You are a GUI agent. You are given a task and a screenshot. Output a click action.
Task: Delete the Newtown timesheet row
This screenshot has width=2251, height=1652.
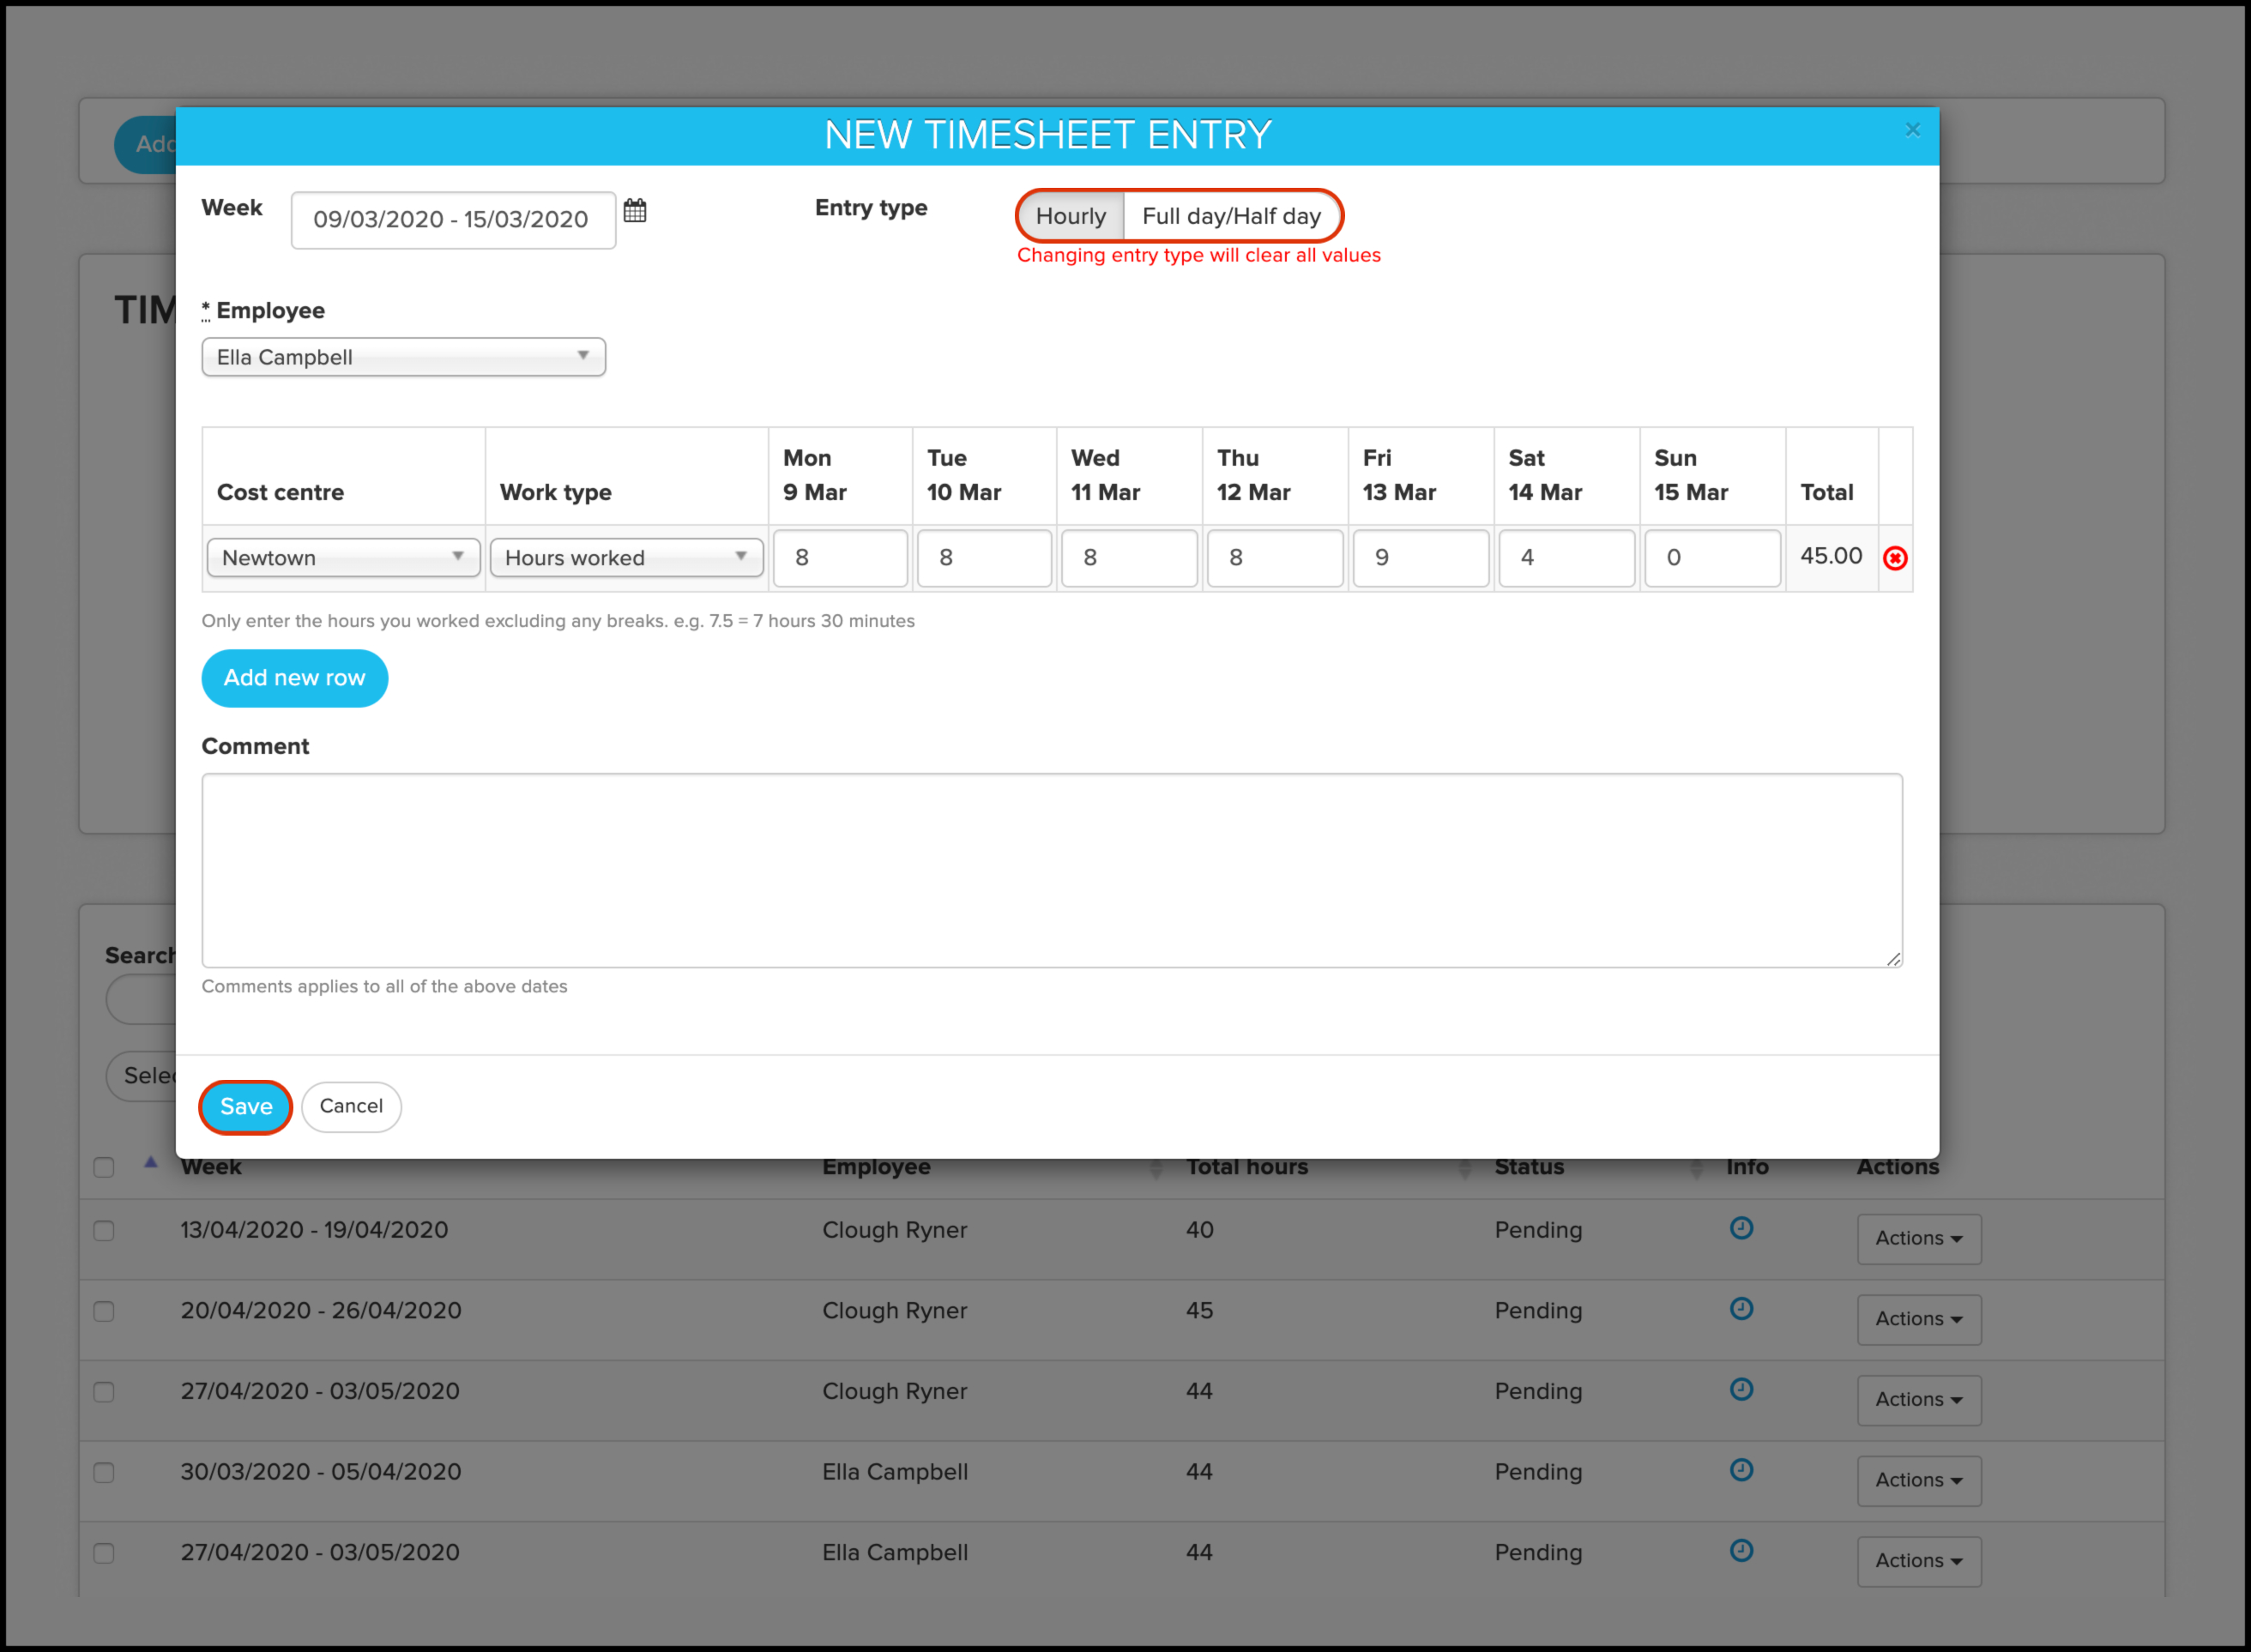pos(1894,558)
